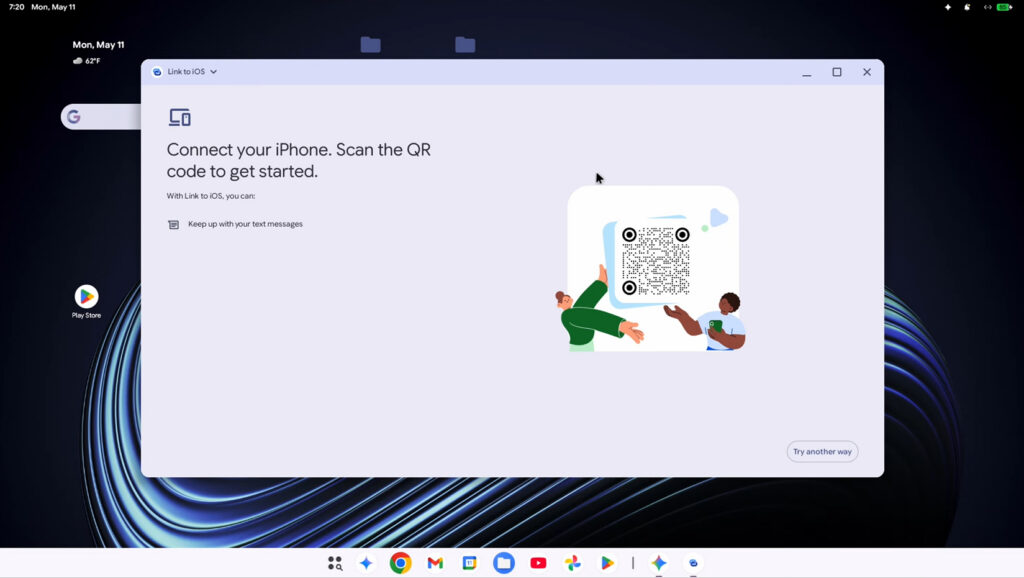Click the 'Connect your iPhone' heading

pos(298,160)
